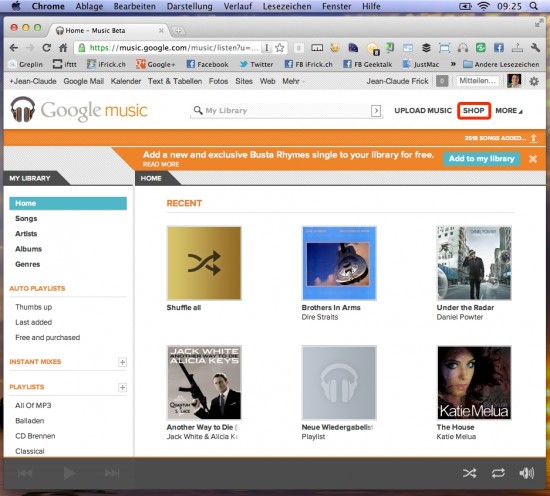Open the Google account gear settings
The image size is (550, 496).
point(534,81)
